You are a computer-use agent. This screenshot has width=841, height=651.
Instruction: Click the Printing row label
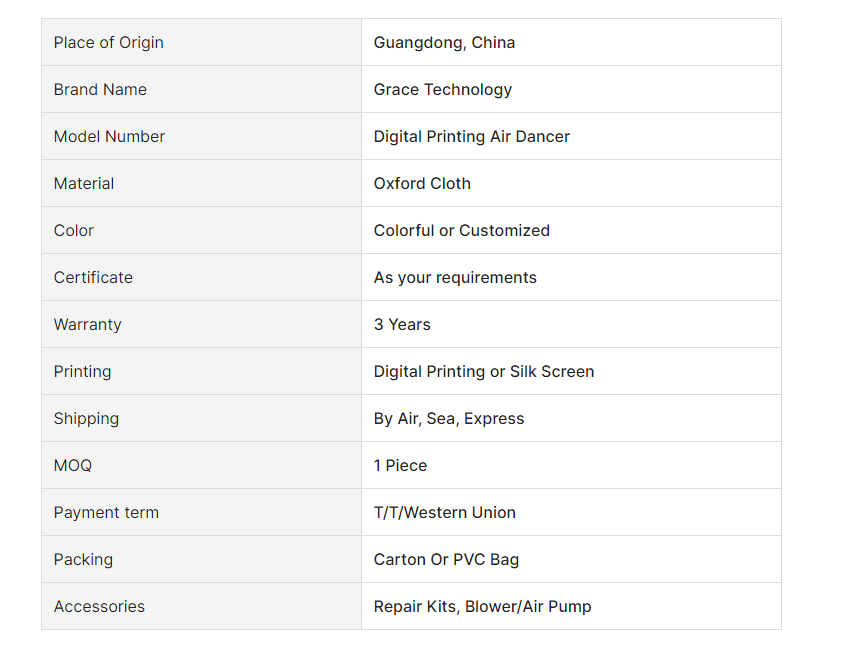click(83, 372)
